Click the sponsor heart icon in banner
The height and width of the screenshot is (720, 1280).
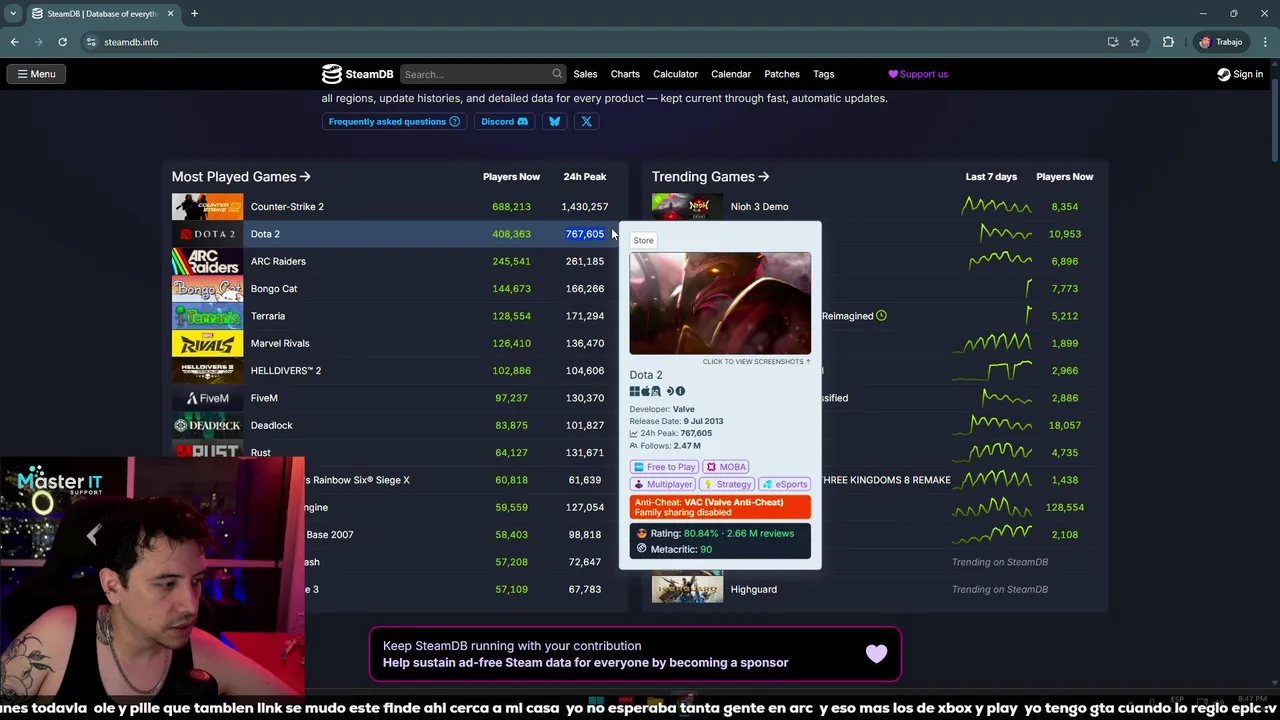point(876,654)
